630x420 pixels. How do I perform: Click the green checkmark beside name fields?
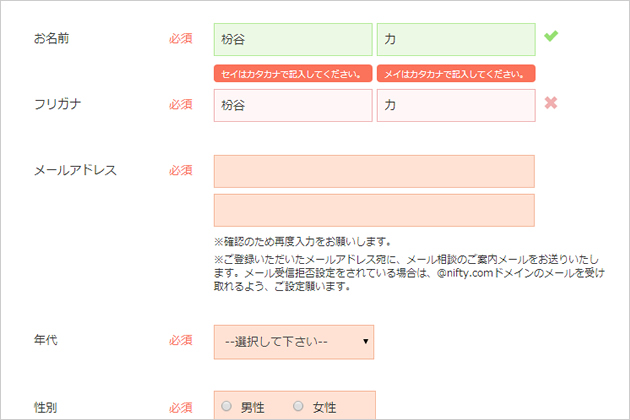tap(551, 36)
